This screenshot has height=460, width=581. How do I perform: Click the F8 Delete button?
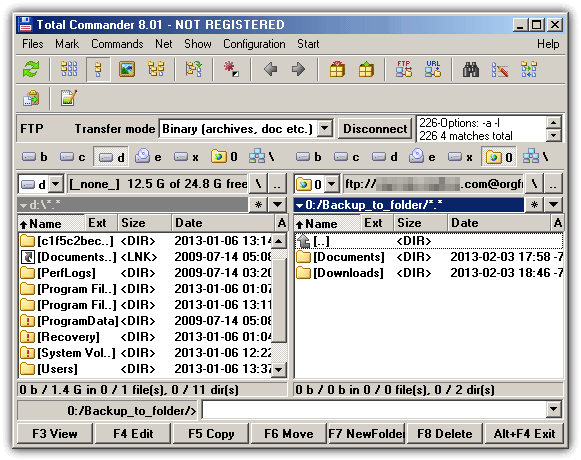[x=445, y=433]
